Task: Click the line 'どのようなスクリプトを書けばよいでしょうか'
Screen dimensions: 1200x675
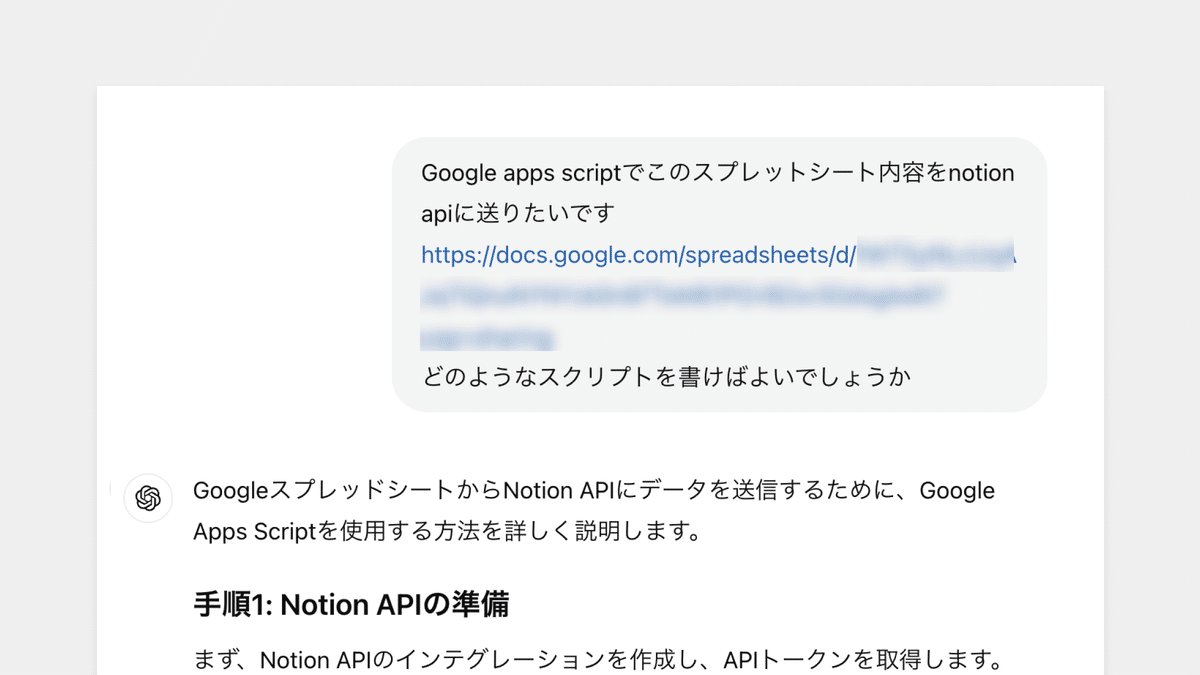Action: 666,378
